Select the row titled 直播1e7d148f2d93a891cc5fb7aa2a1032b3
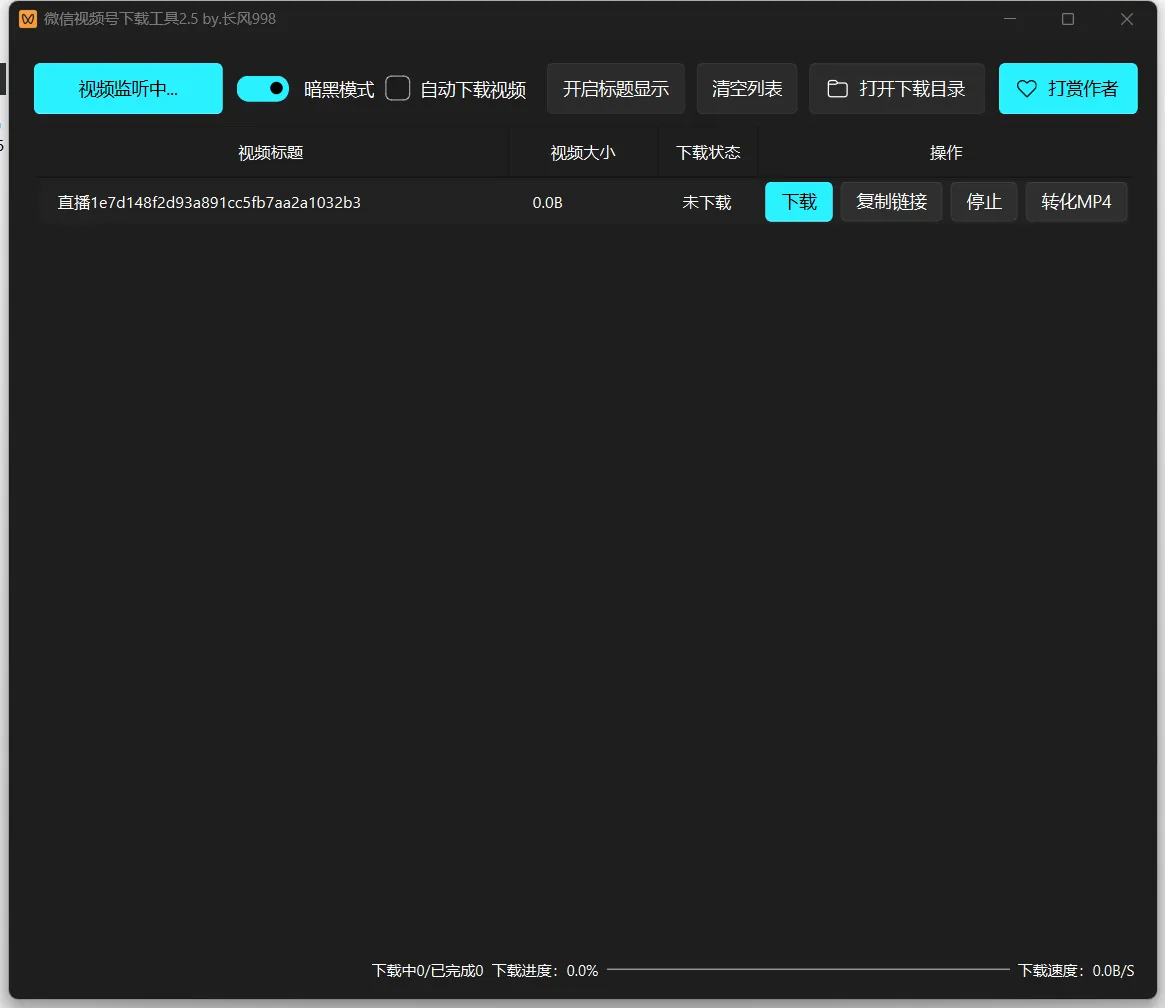Viewport: 1165px width, 1008px height. [209, 203]
